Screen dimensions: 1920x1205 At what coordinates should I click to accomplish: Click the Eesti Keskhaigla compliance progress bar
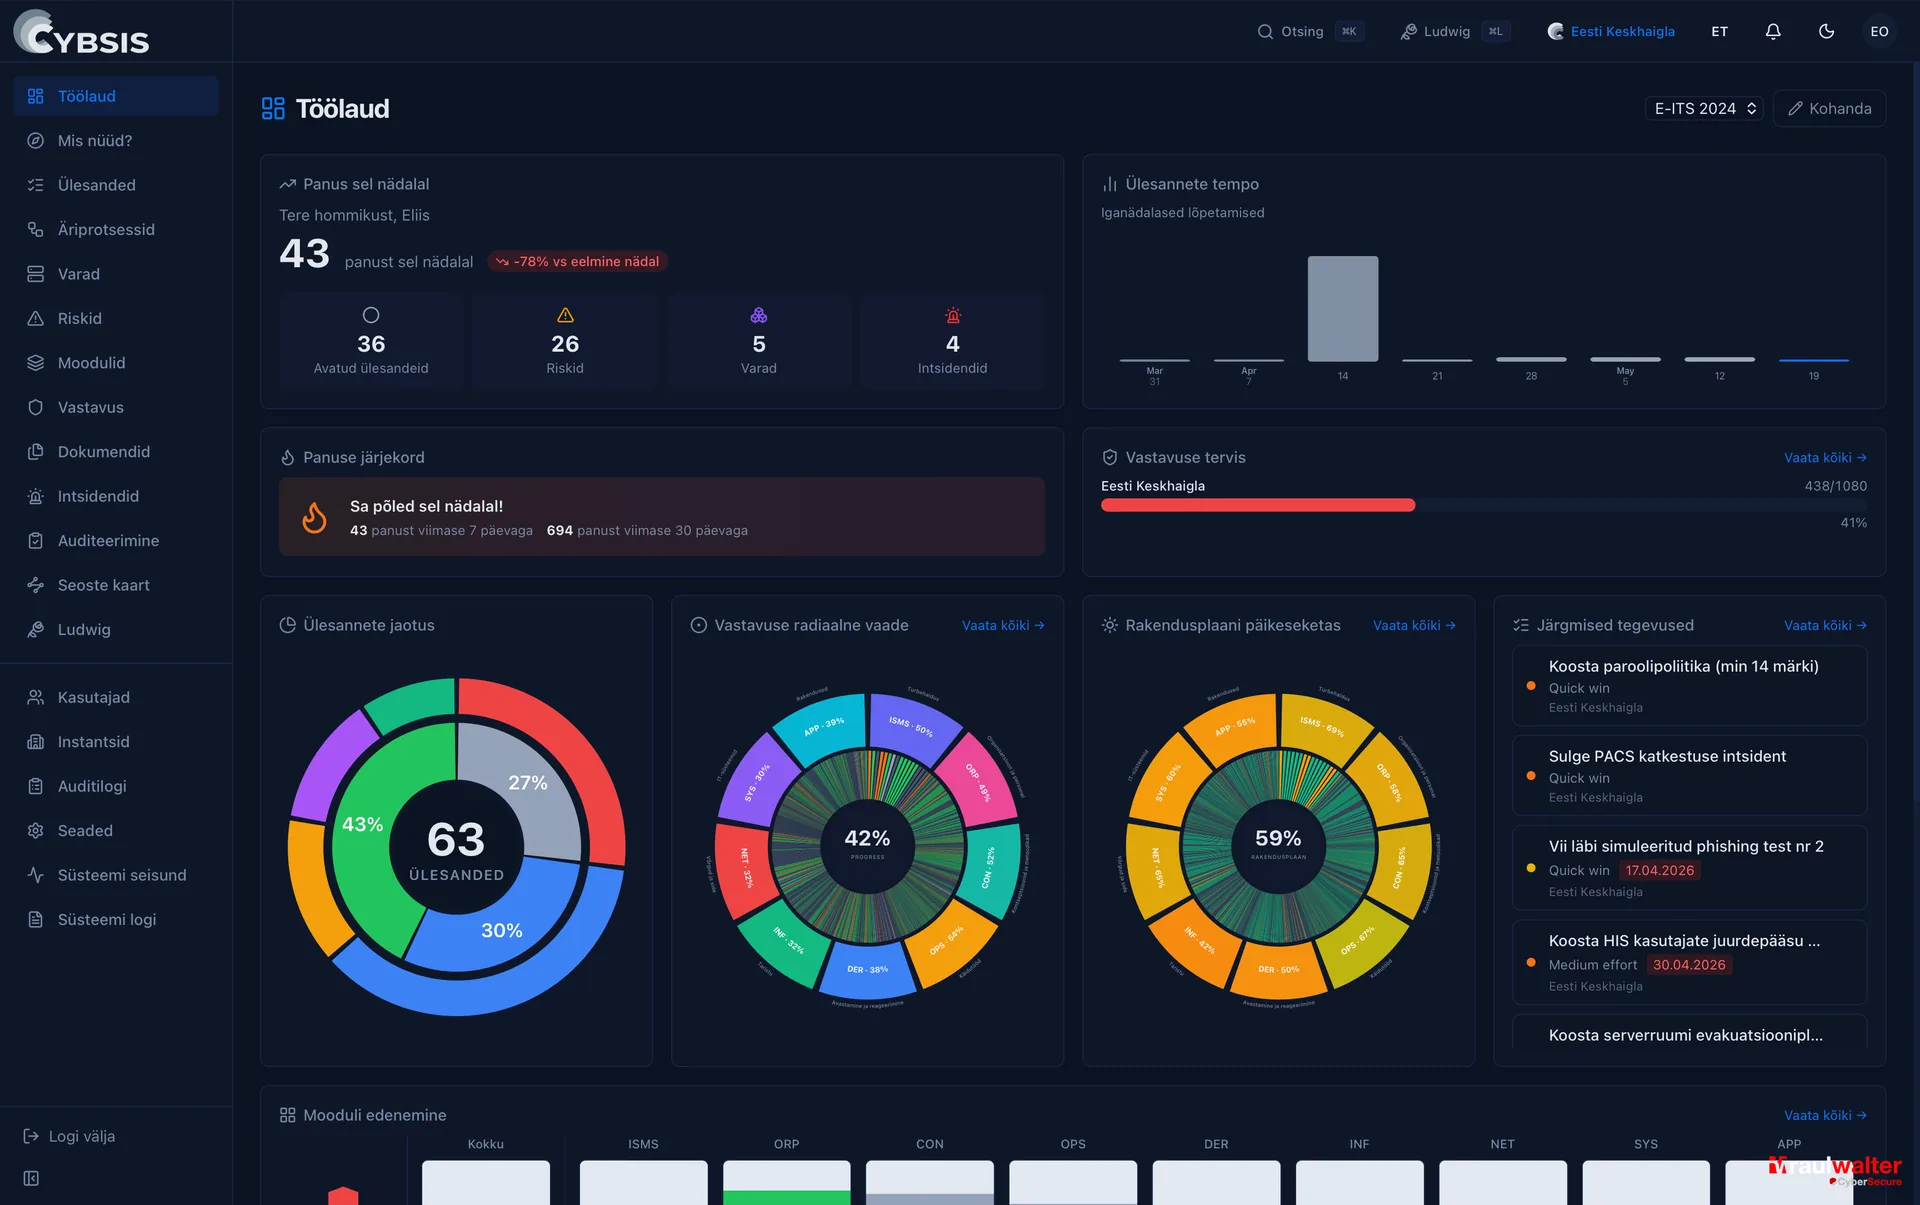[1484, 505]
